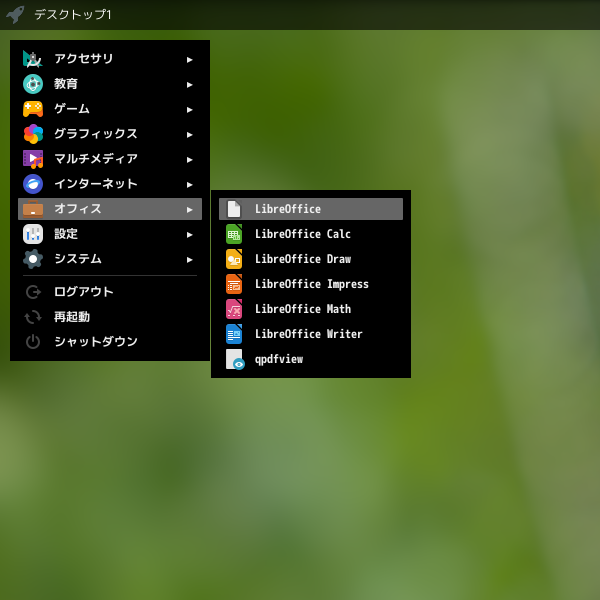Click the 教育 category icon
The width and height of the screenshot is (600, 600).
click(33, 84)
